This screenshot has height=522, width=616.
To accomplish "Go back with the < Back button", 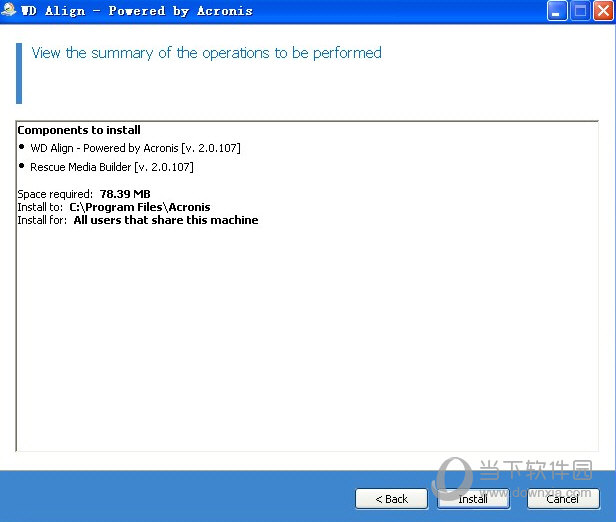I will 391,499.
